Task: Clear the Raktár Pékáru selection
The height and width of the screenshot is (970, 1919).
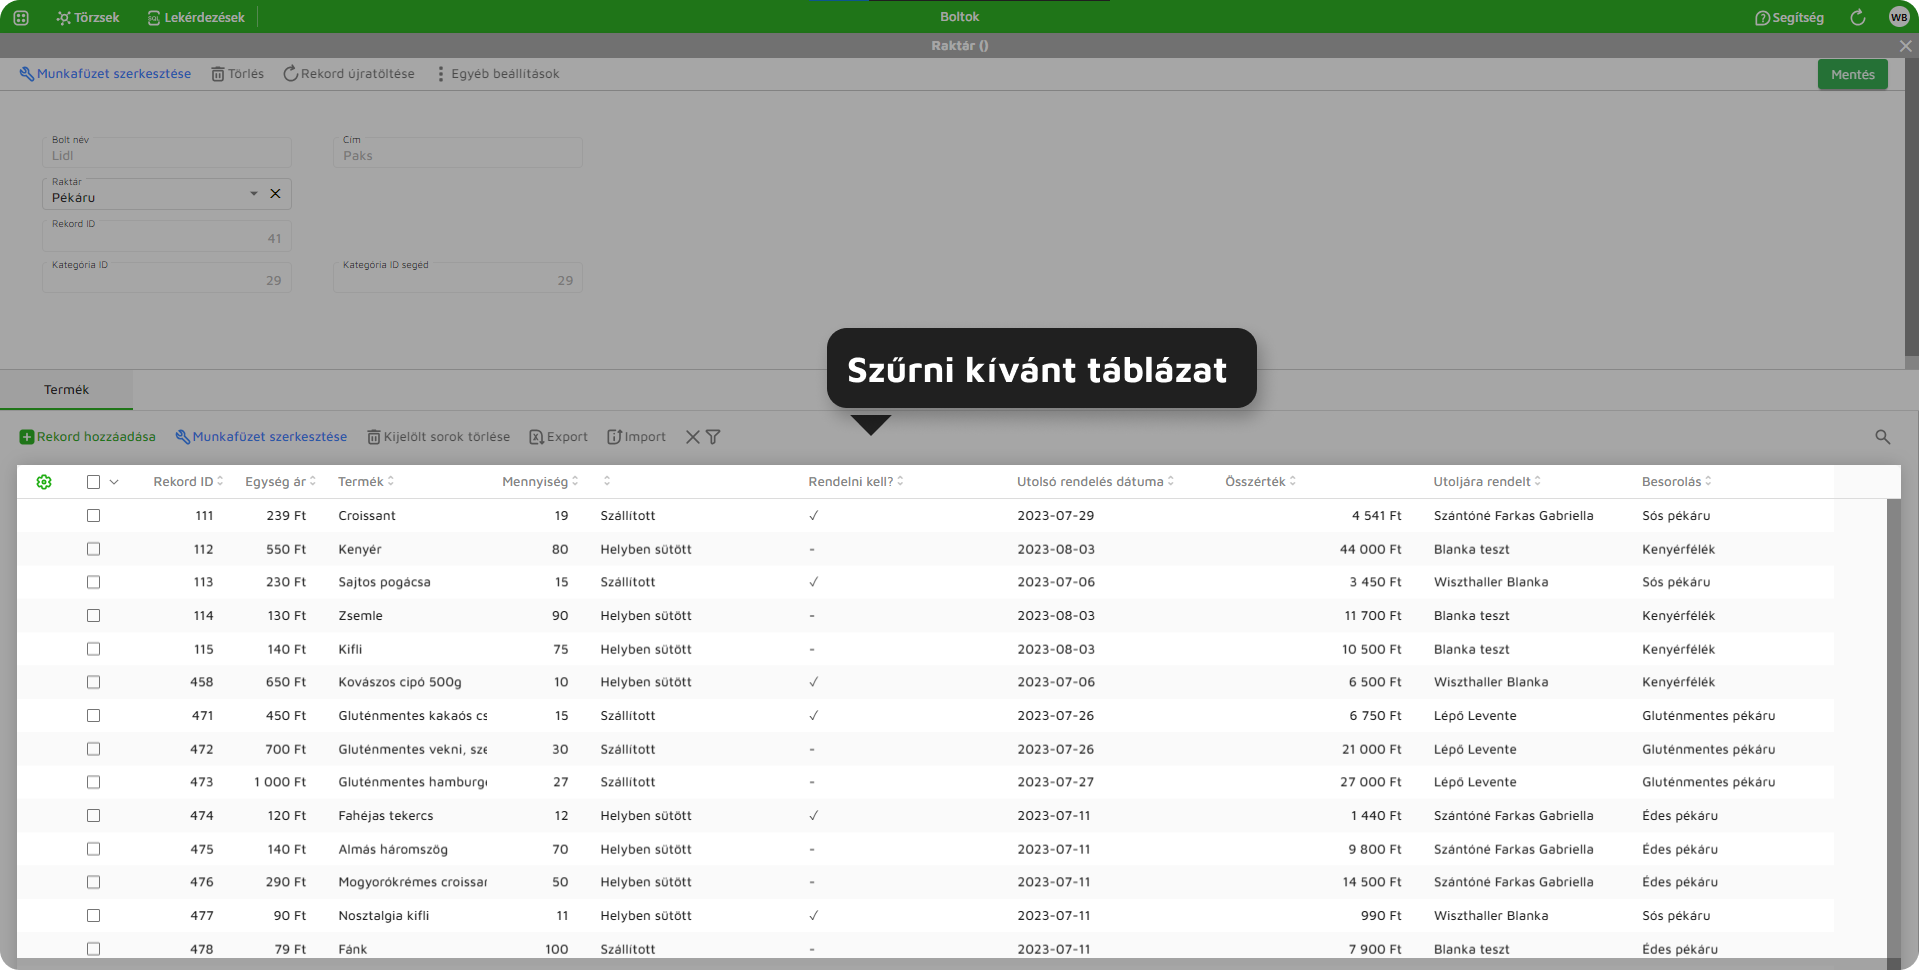Action: click(275, 194)
